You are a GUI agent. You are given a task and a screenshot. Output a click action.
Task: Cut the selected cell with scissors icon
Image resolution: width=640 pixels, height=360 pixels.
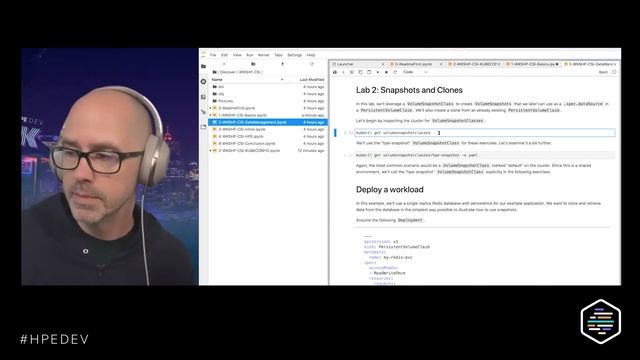(x=352, y=72)
